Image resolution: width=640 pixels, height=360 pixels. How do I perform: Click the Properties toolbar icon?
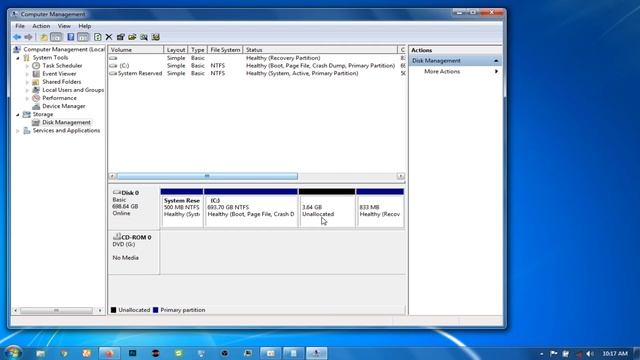tap(120, 37)
